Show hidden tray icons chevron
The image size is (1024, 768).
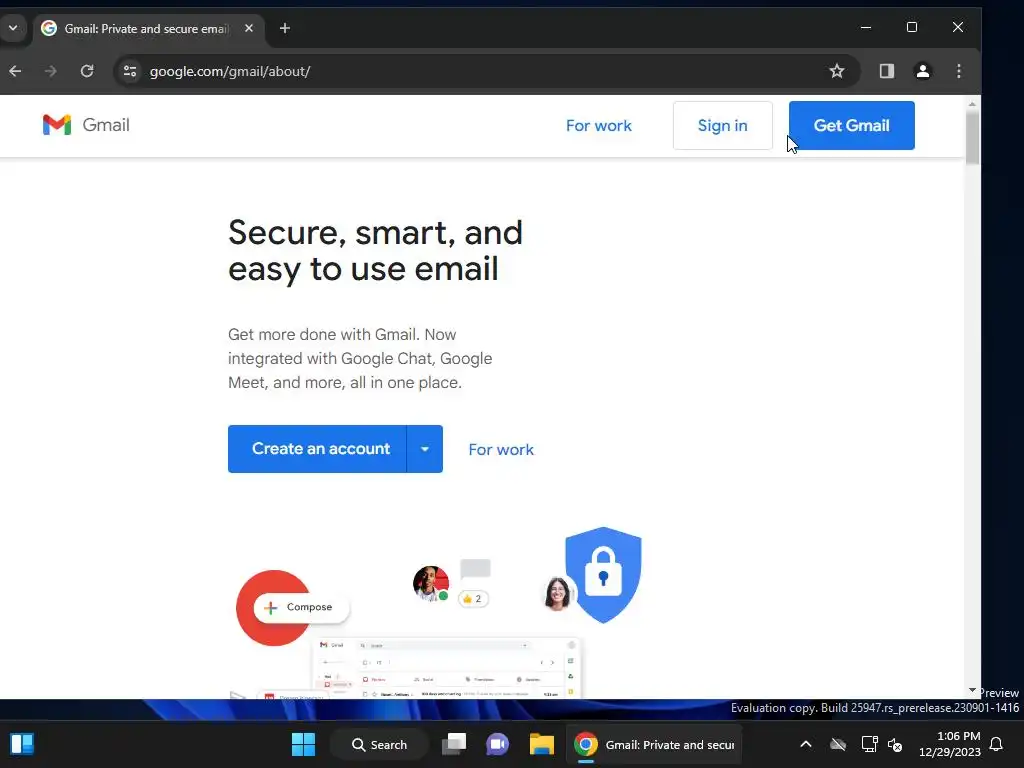(x=806, y=744)
